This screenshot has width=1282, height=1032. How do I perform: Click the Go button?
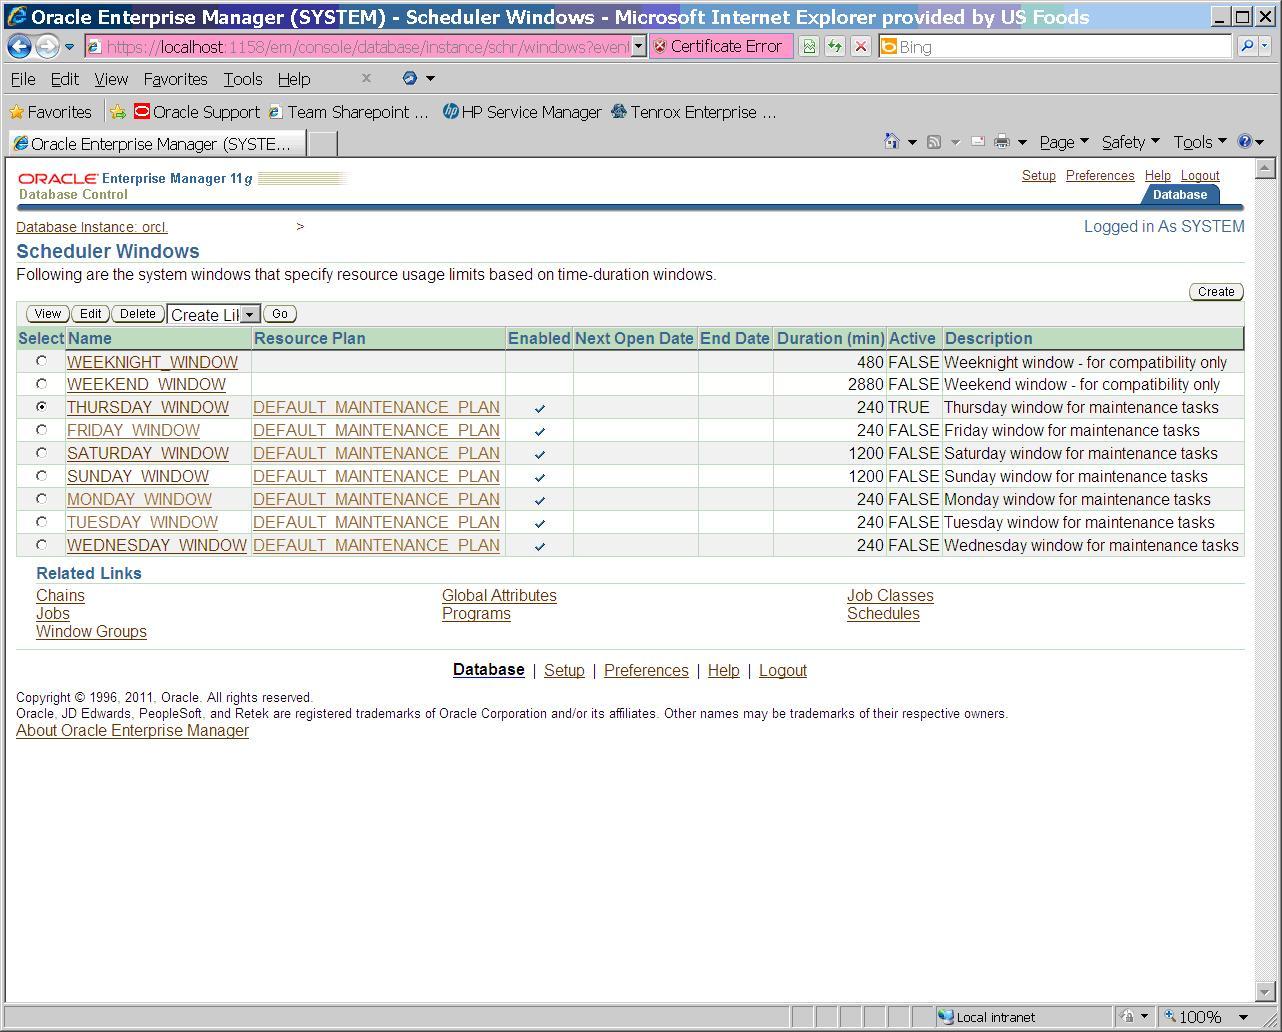click(280, 314)
